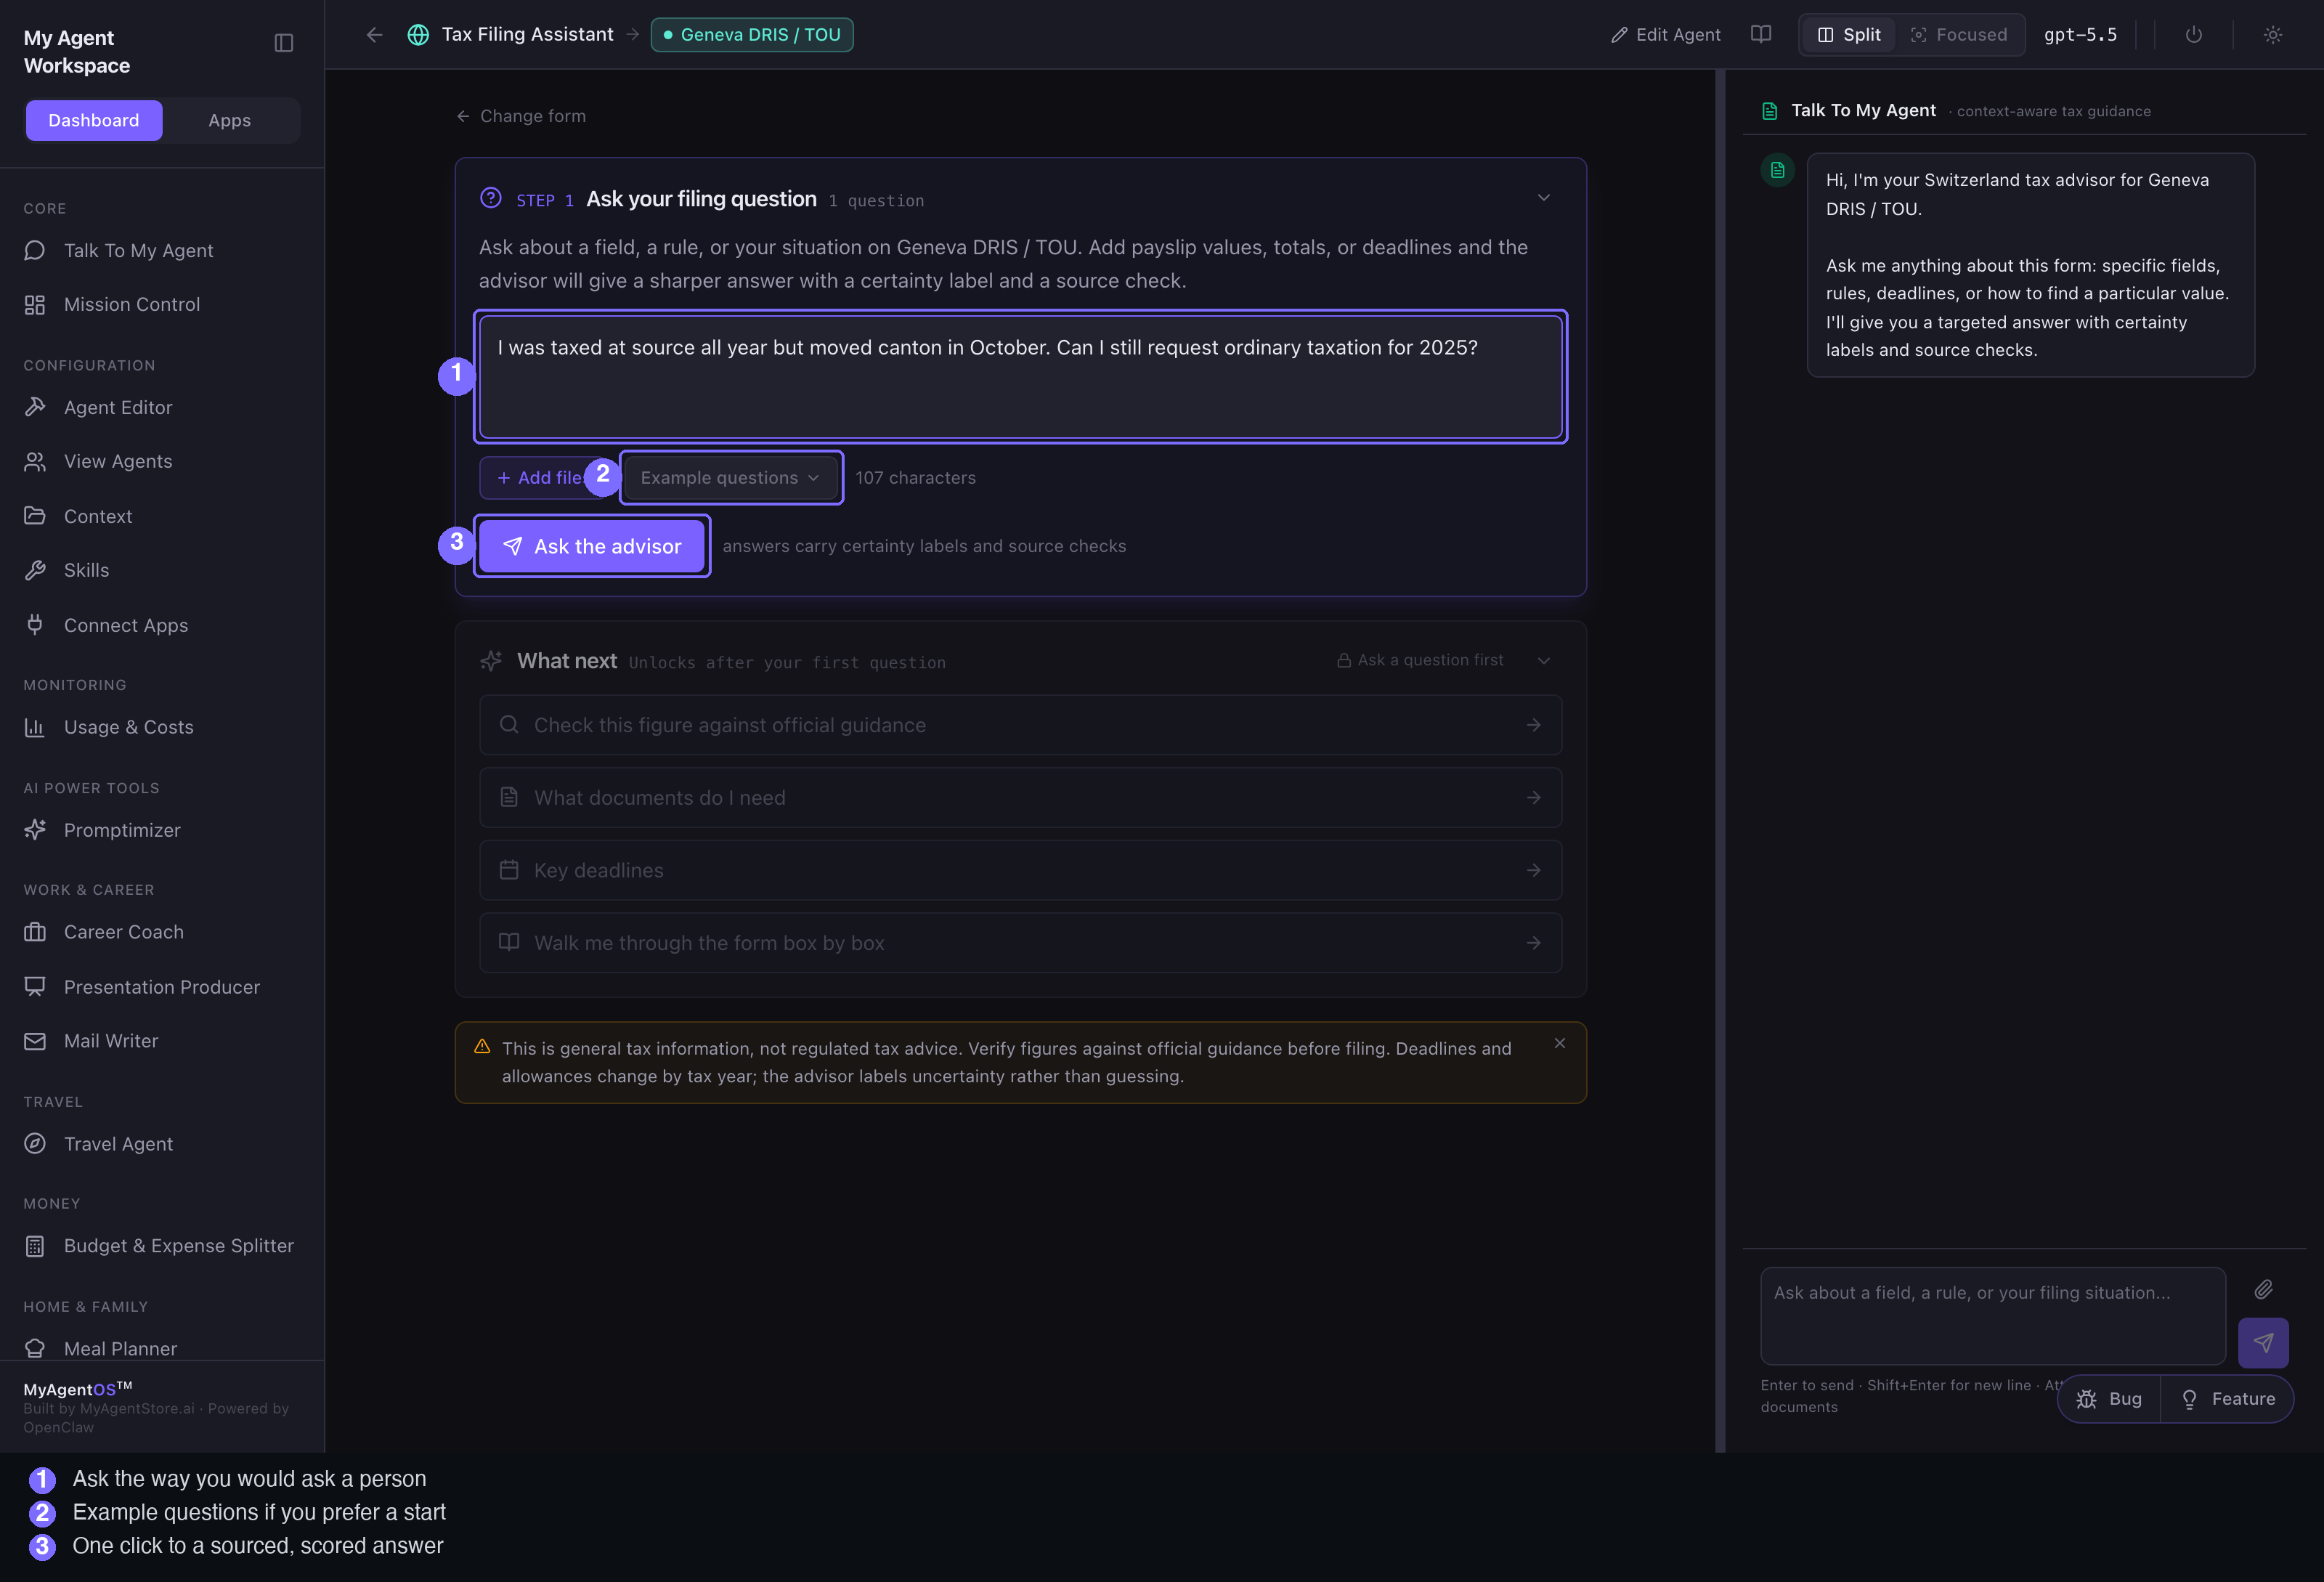Send the chat message with the paper-plane button

tap(2263, 1342)
